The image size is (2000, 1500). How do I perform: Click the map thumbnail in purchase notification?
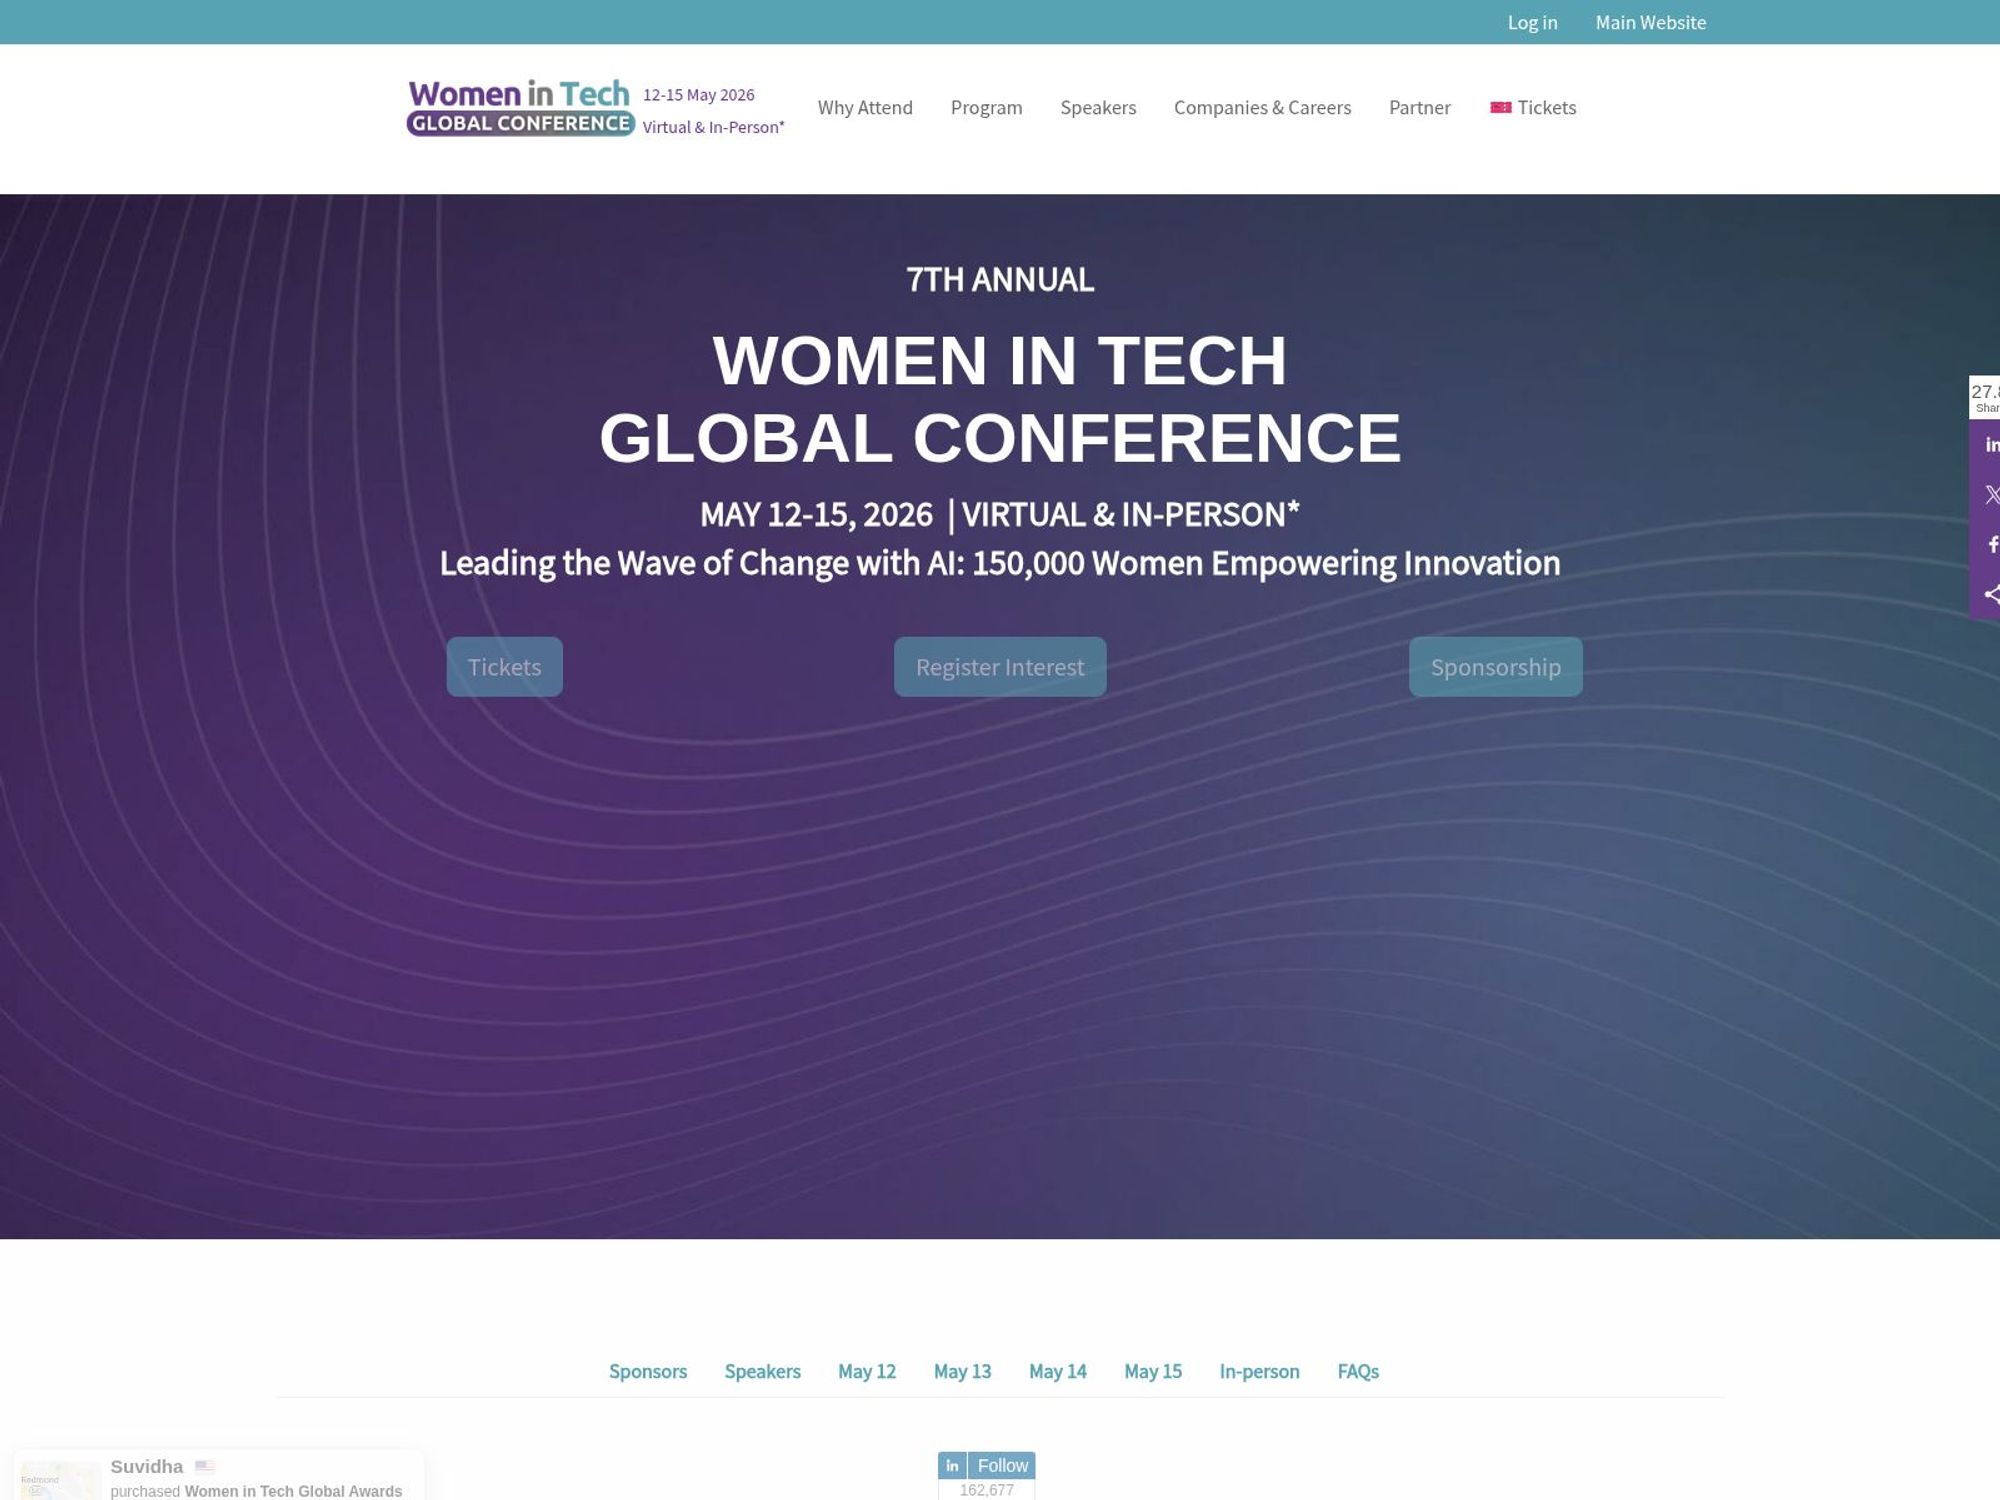click(60, 1481)
